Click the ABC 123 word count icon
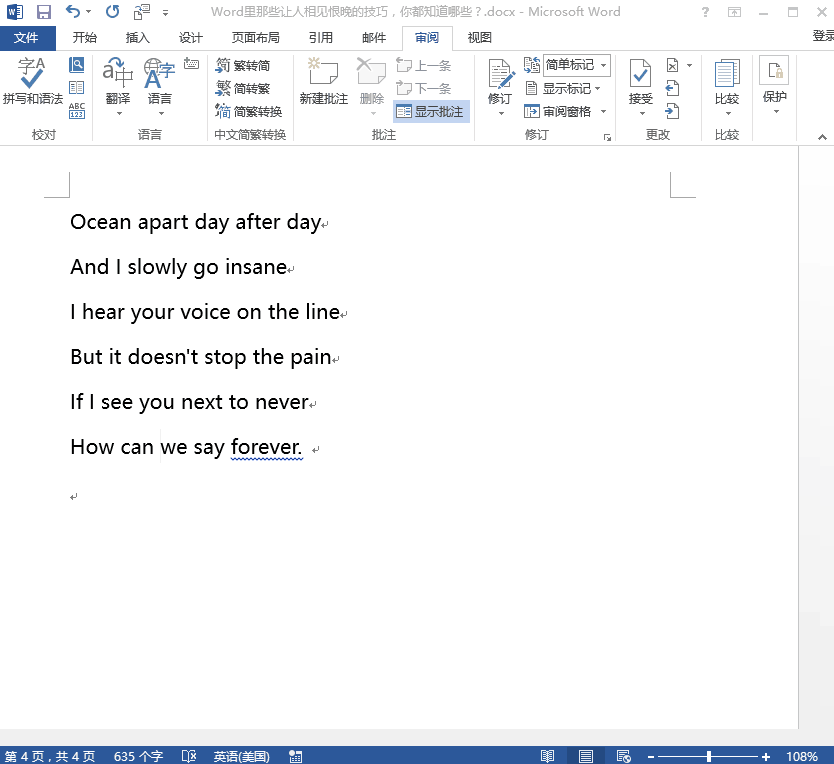This screenshot has width=834, height=764. (x=77, y=110)
